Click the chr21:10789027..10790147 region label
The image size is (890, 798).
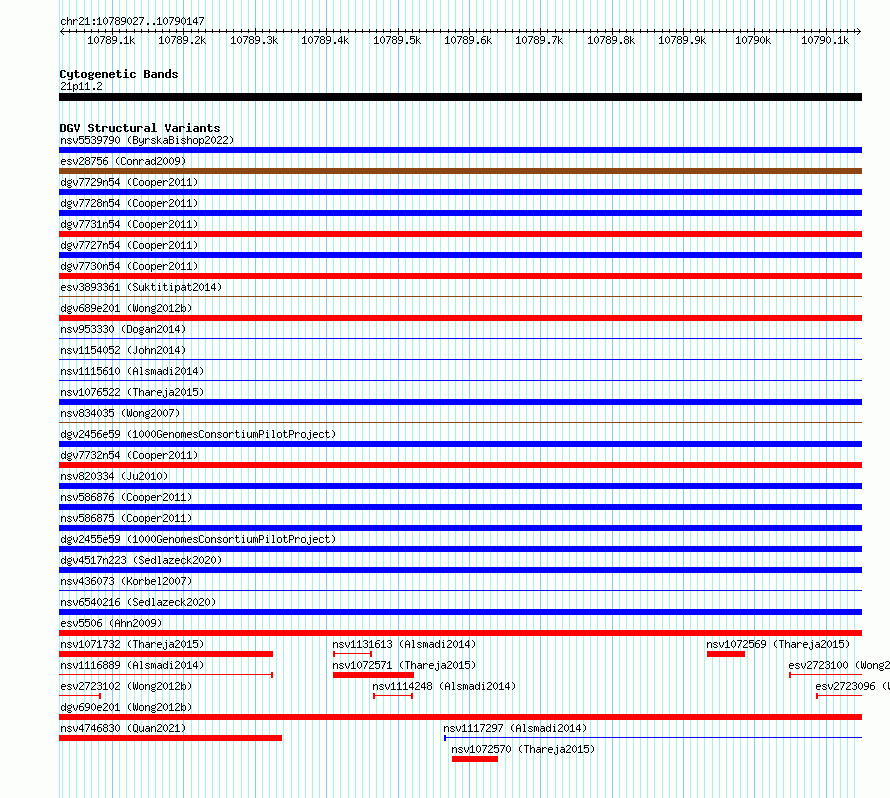click(132, 21)
